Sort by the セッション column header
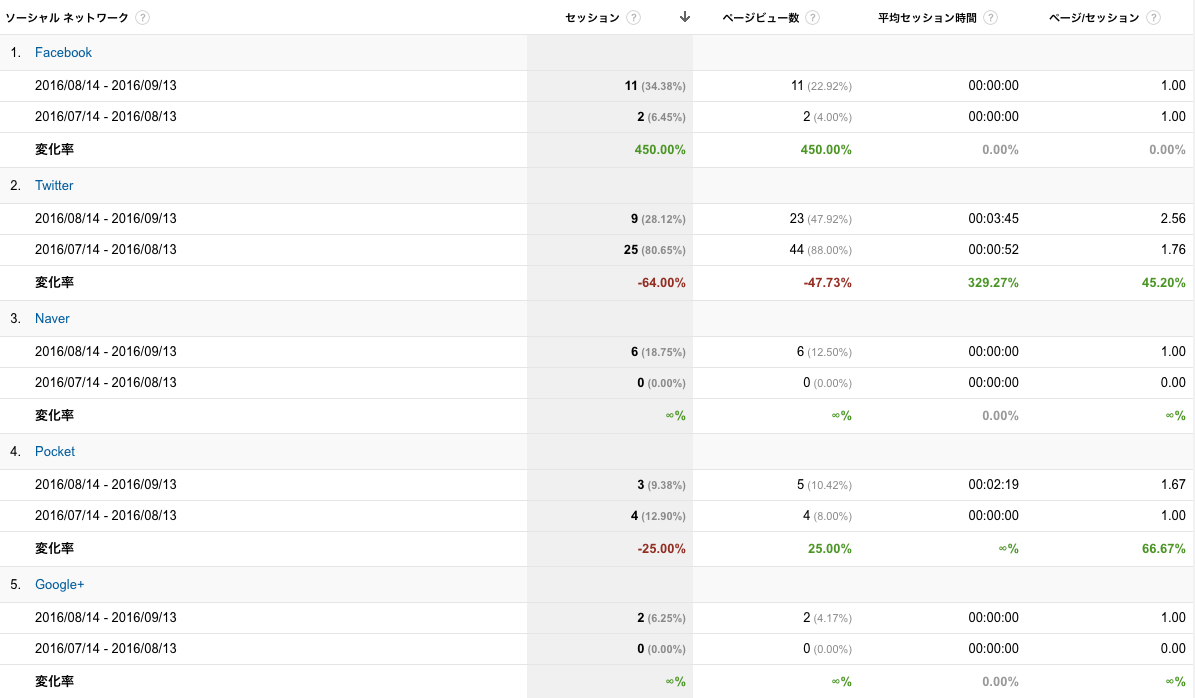Viewport: 1195px width, 698px height. 592,18
